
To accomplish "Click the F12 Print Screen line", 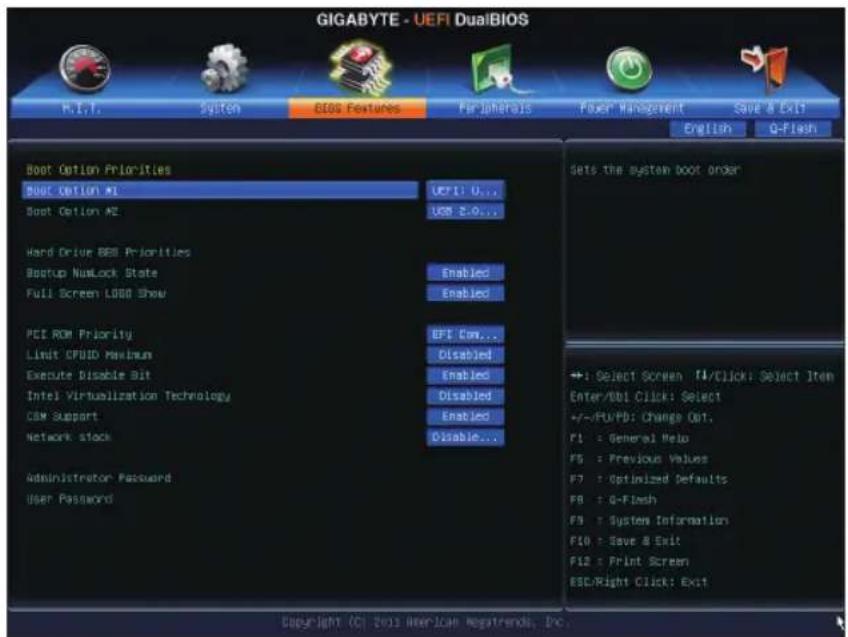I will click(630, 562).
